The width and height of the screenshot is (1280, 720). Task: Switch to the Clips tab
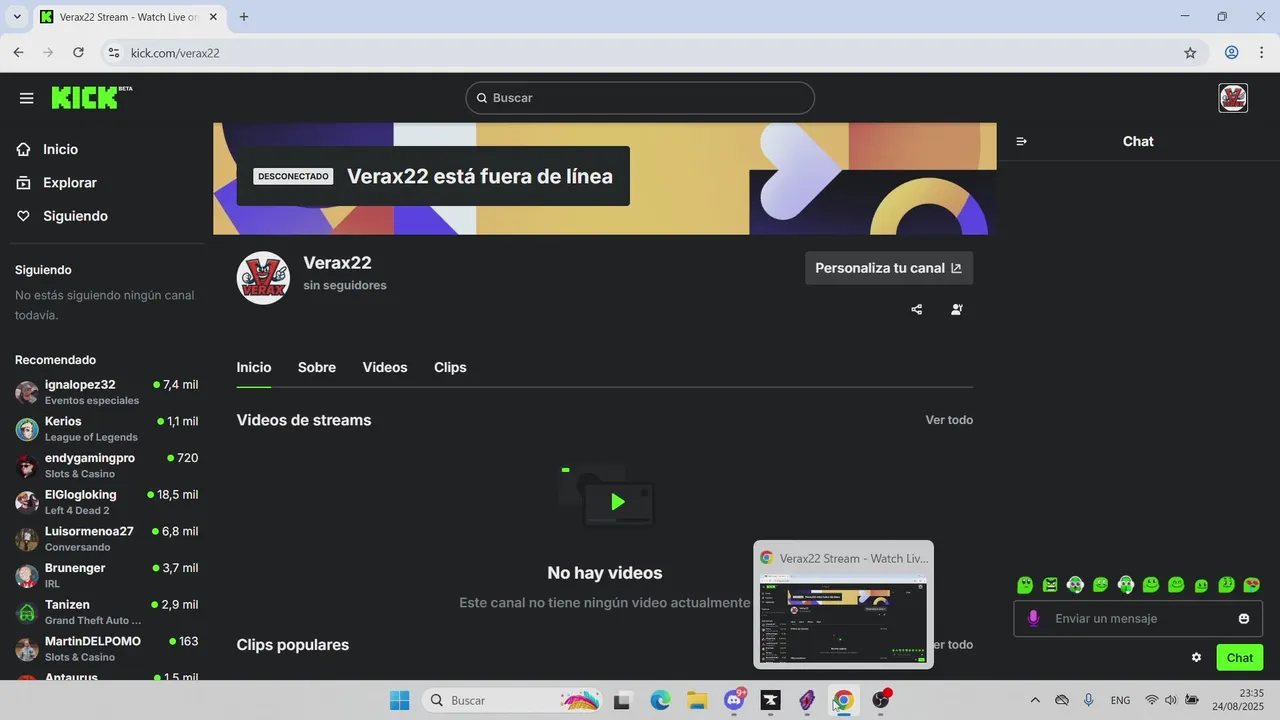(x=450, y=368)
